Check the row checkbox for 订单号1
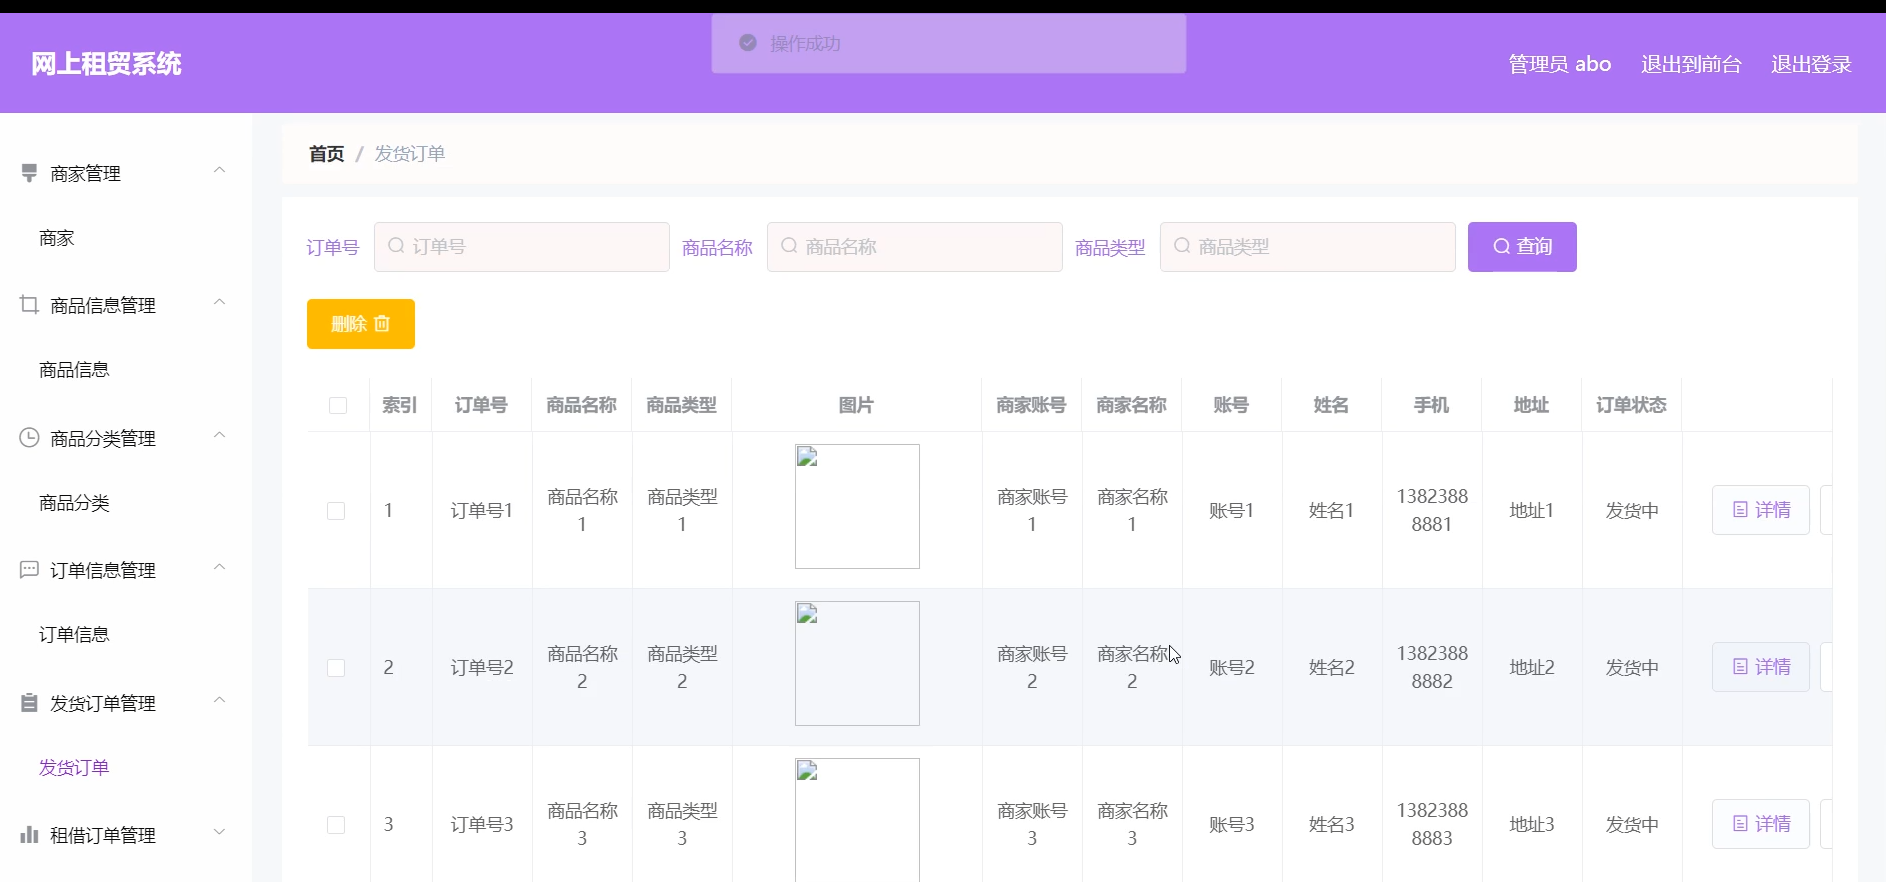This screenshot has width=1886, height=882. (x=336, y=510)
